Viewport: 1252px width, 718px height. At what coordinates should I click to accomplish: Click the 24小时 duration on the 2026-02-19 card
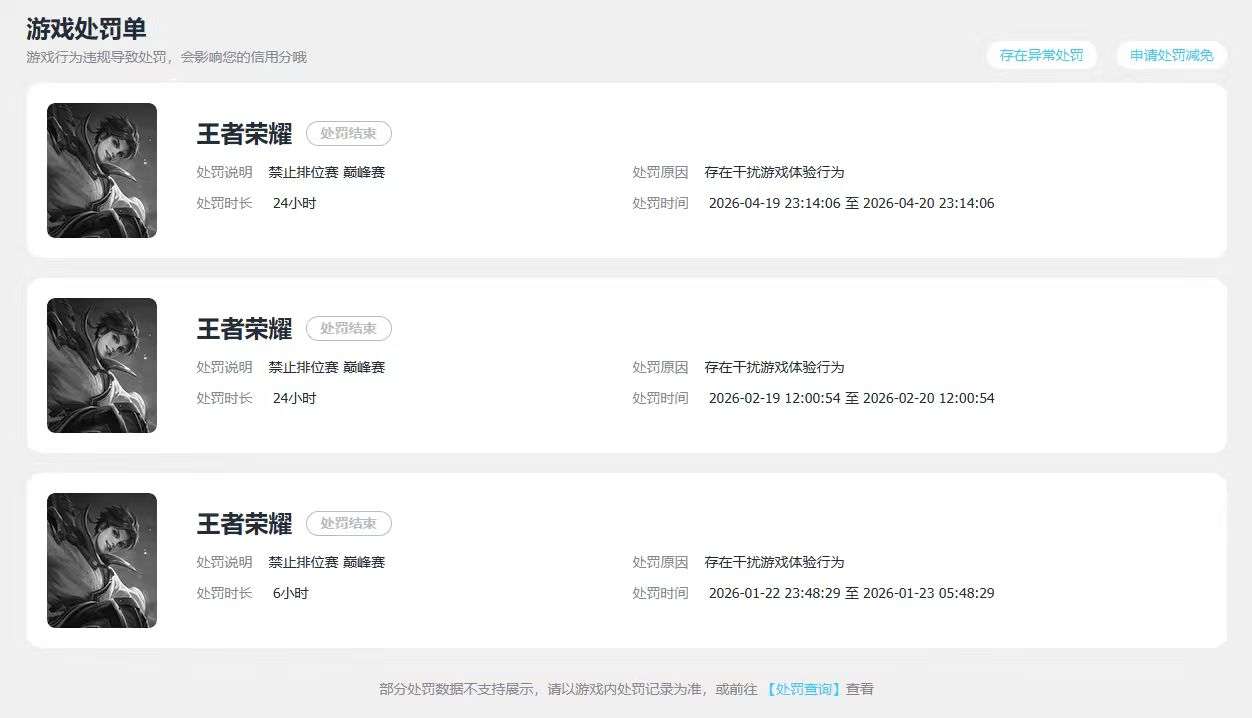click(x=294, y=398)
